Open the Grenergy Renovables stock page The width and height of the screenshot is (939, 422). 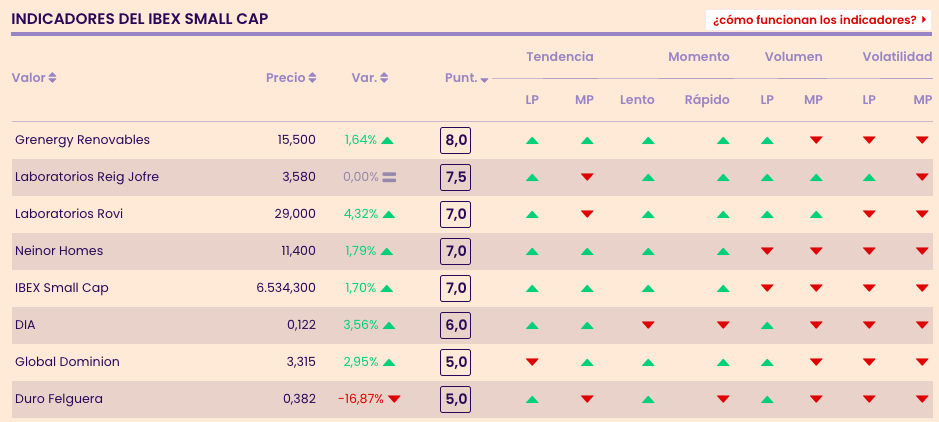[82, 140]
